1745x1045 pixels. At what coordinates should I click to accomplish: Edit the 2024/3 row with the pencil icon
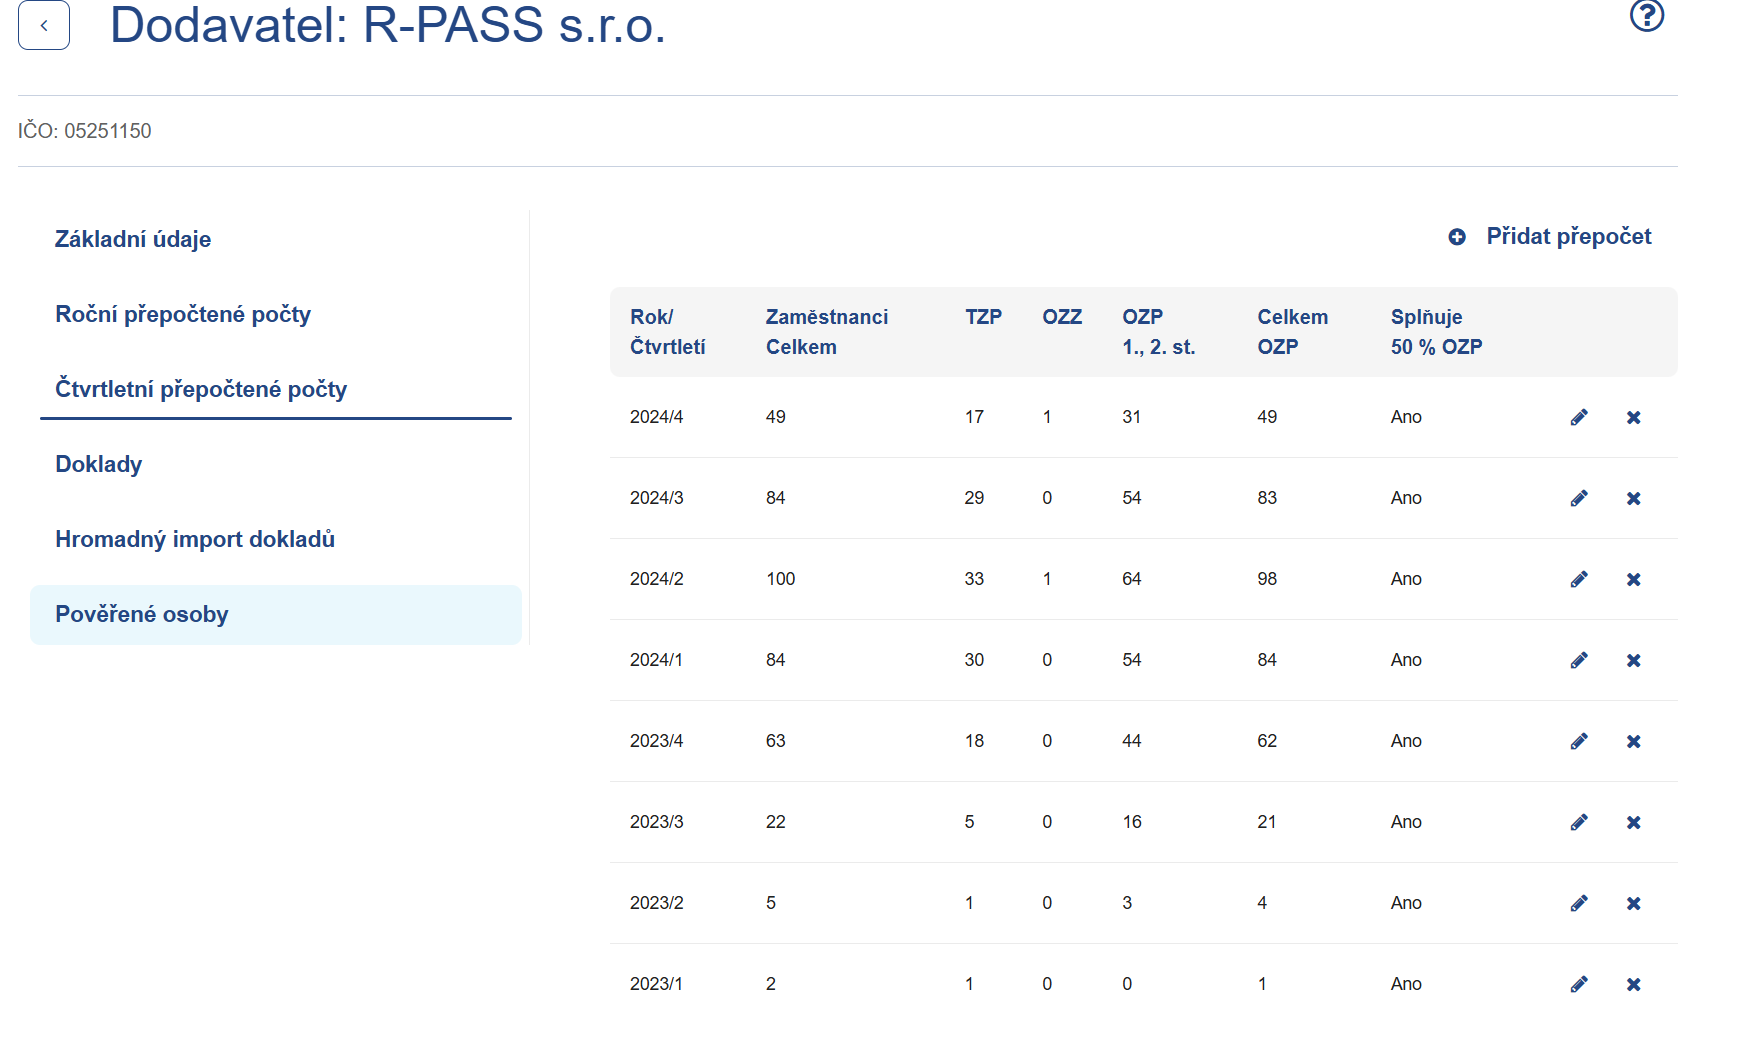pos(1579,498)
